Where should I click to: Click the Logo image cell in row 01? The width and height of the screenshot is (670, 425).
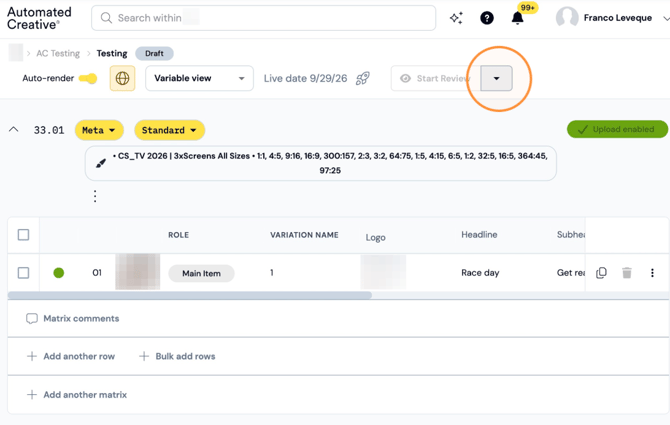tap(383, 272)
